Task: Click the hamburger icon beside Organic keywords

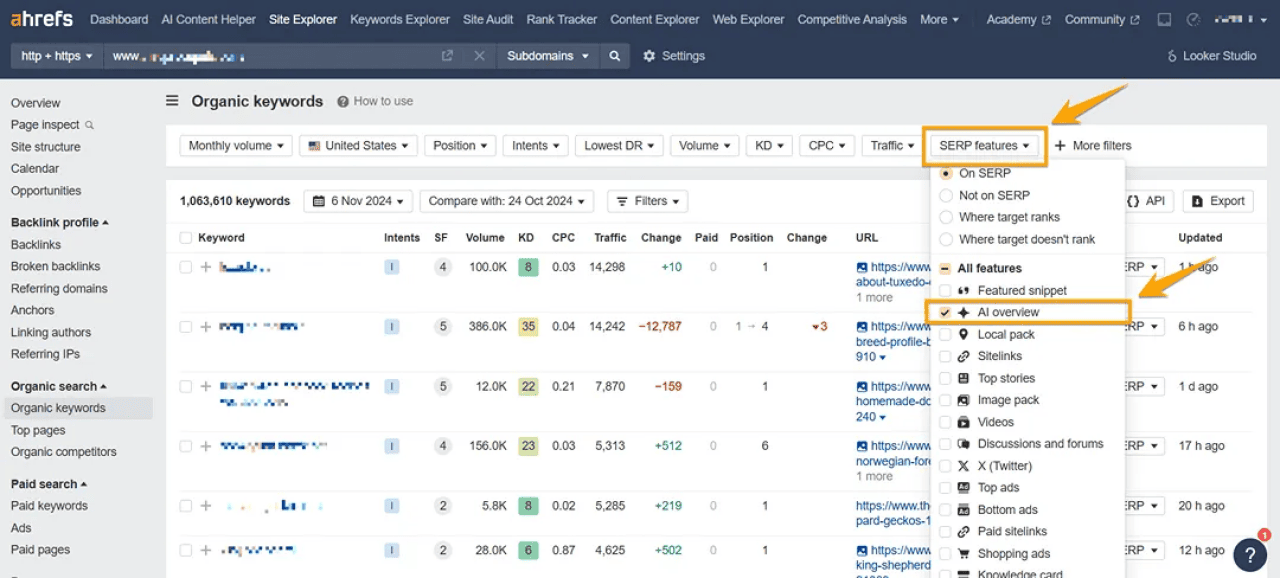Action: click(x=172, y=100)
